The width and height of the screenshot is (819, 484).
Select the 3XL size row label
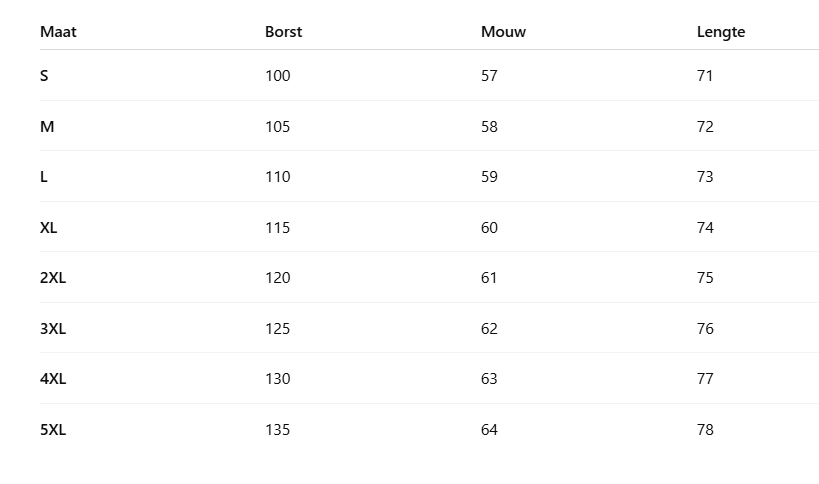coord(53,329)
